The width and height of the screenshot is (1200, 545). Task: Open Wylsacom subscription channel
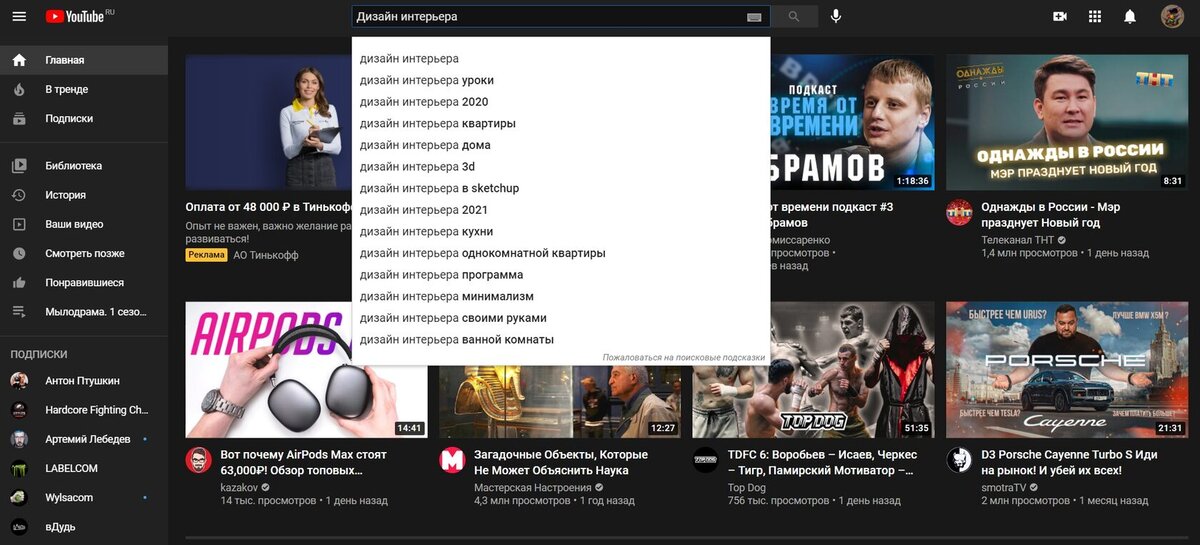[84, 497]
